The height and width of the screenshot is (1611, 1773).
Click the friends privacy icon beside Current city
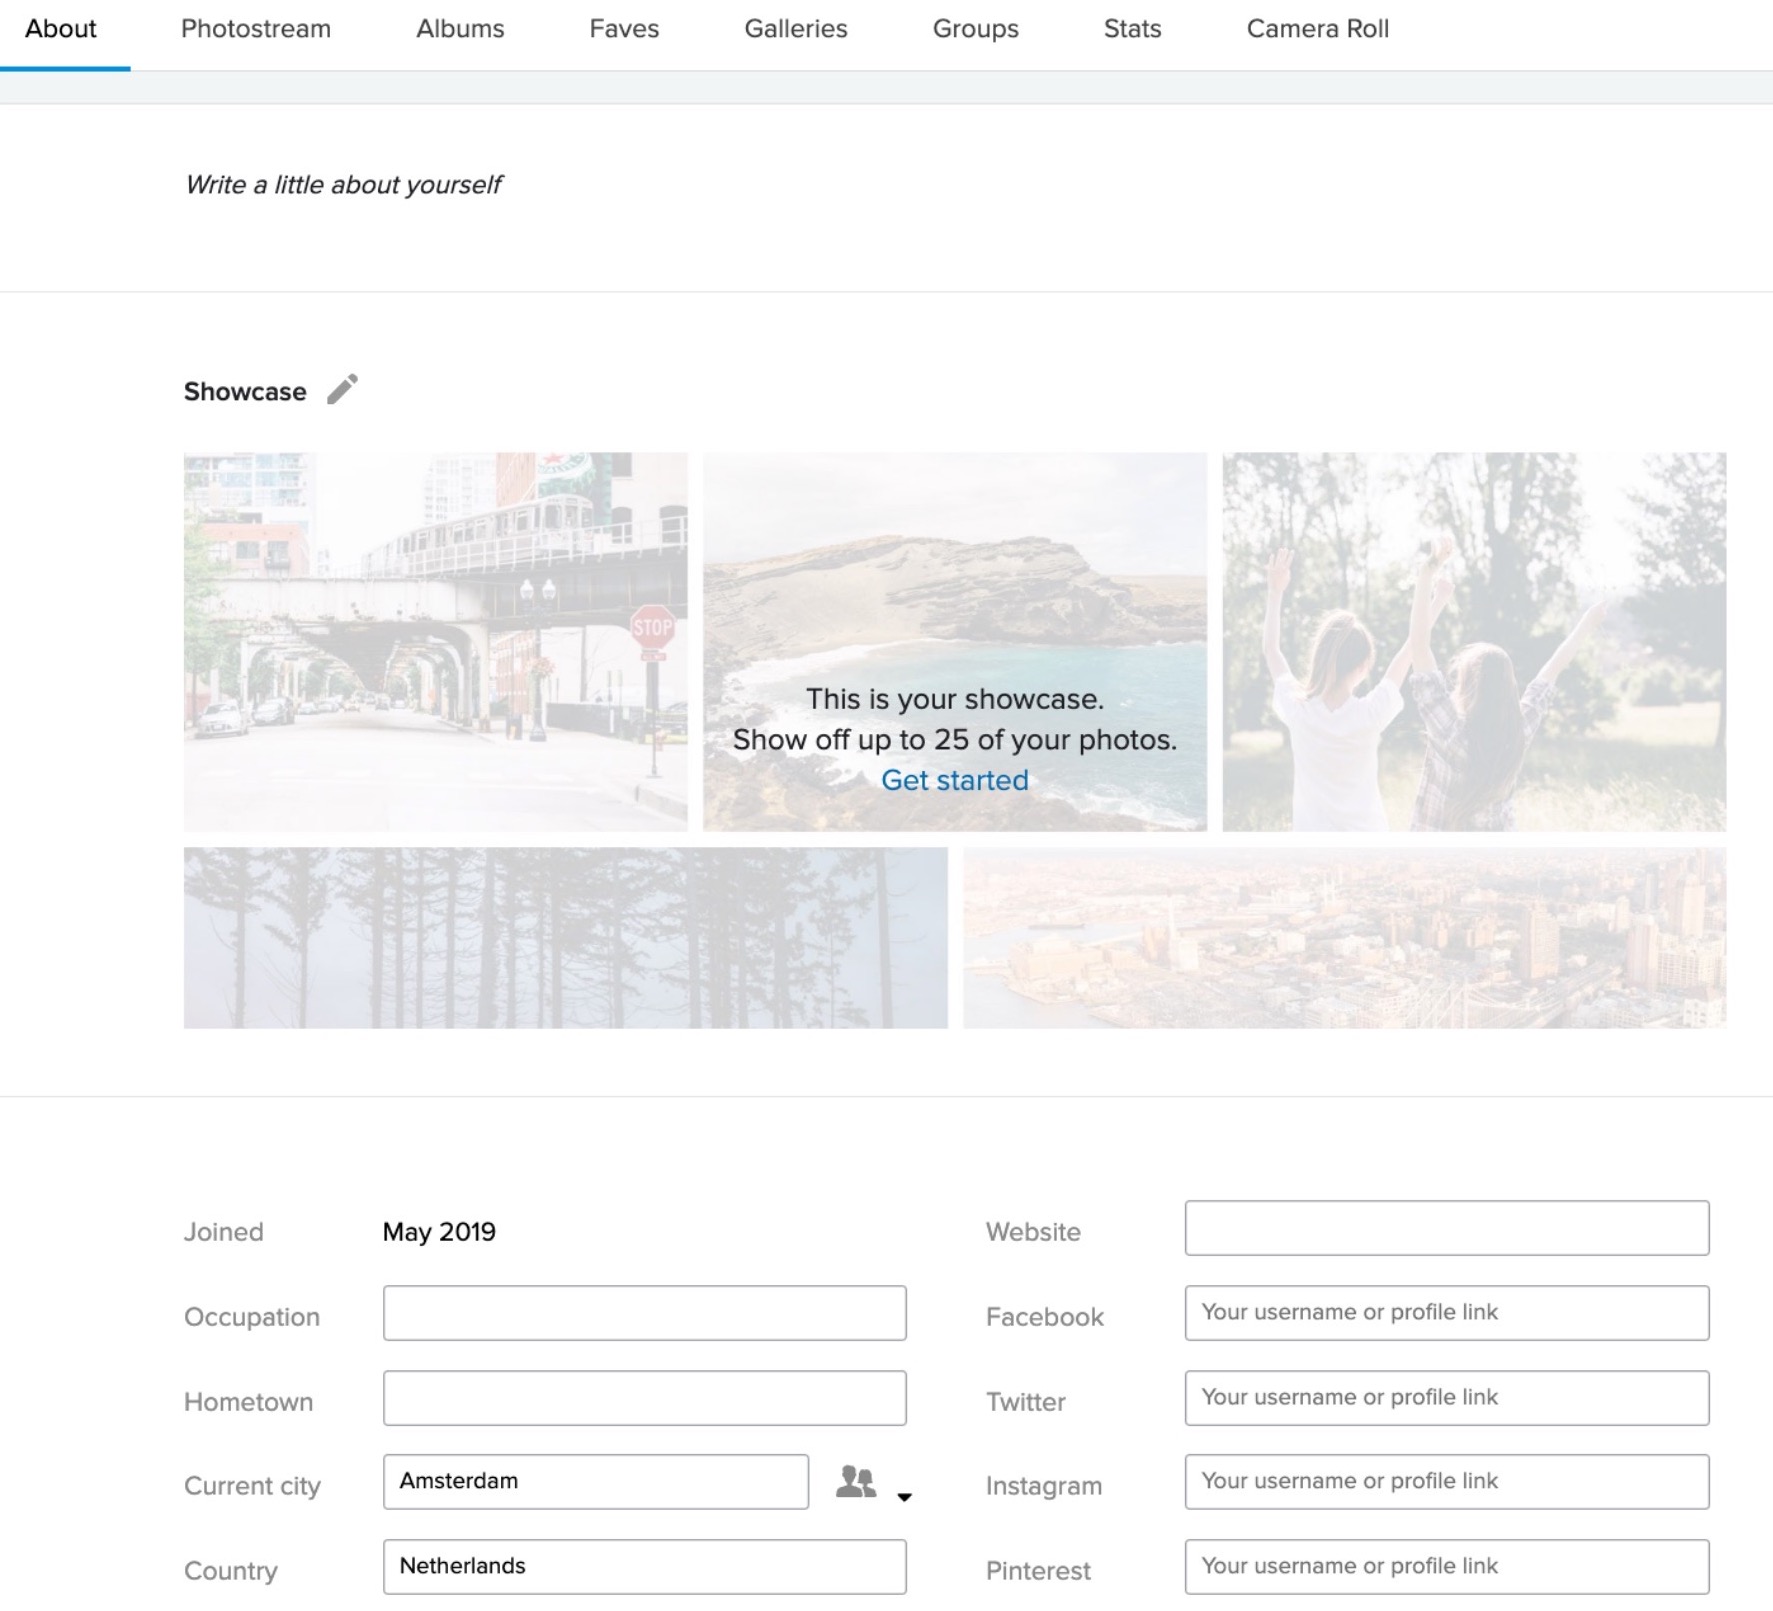coord(856,1481)
